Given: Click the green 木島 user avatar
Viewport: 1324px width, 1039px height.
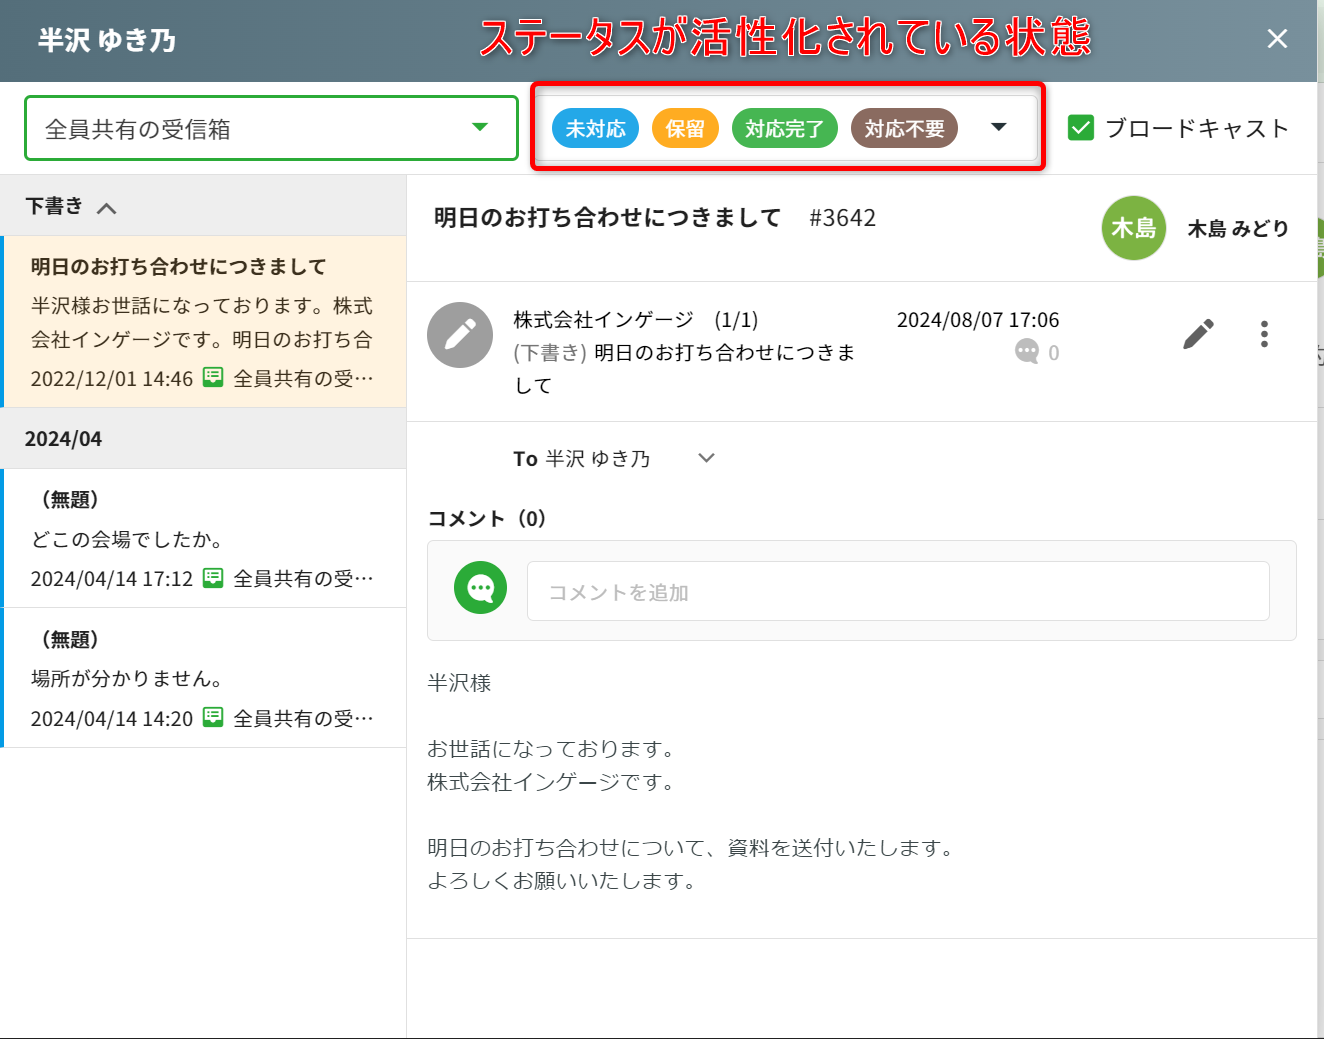Looking at the screenshot, I should coord(1133,228).
